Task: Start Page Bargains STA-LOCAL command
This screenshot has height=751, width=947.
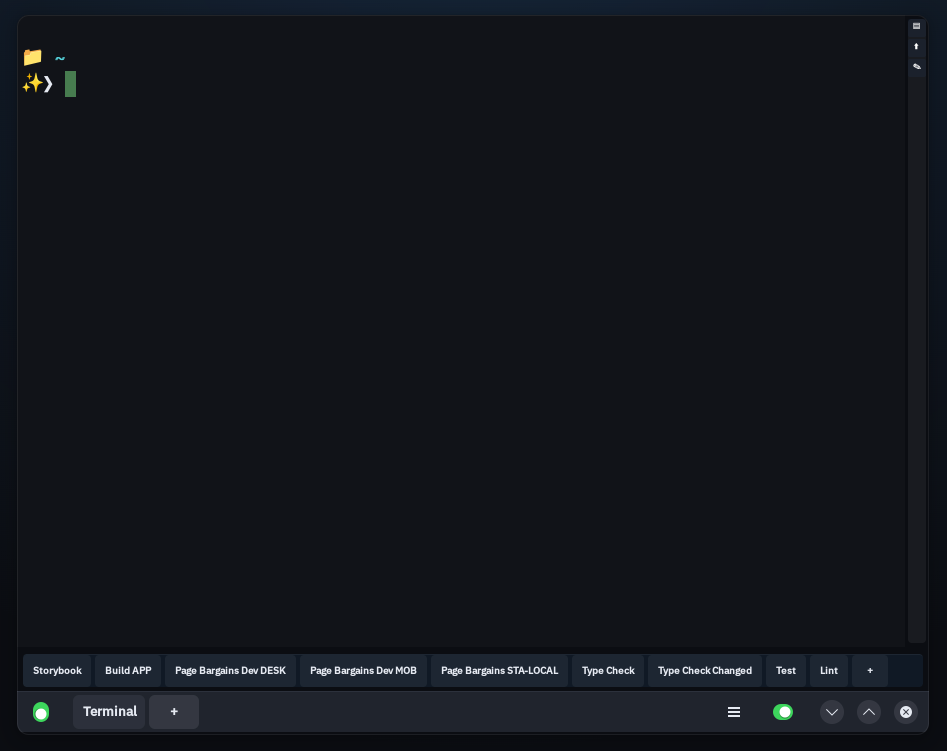Action: [x=499, y=671]
